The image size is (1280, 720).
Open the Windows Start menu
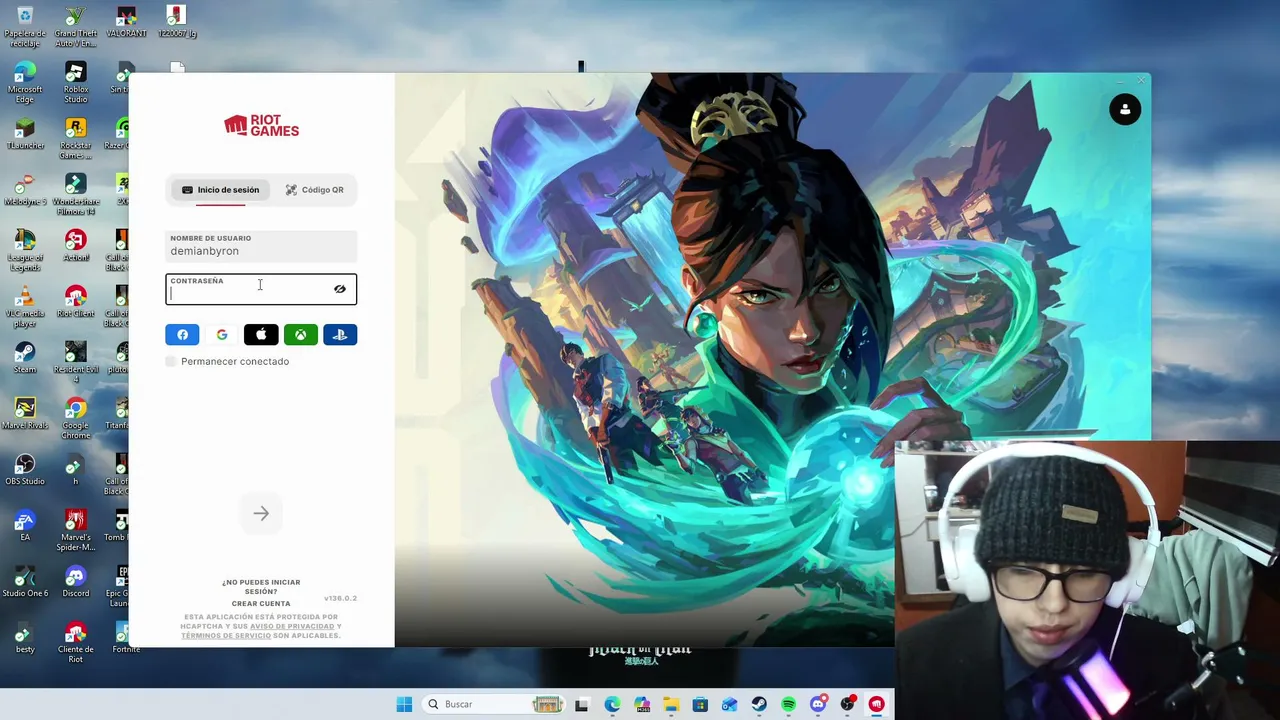[404, 705]
